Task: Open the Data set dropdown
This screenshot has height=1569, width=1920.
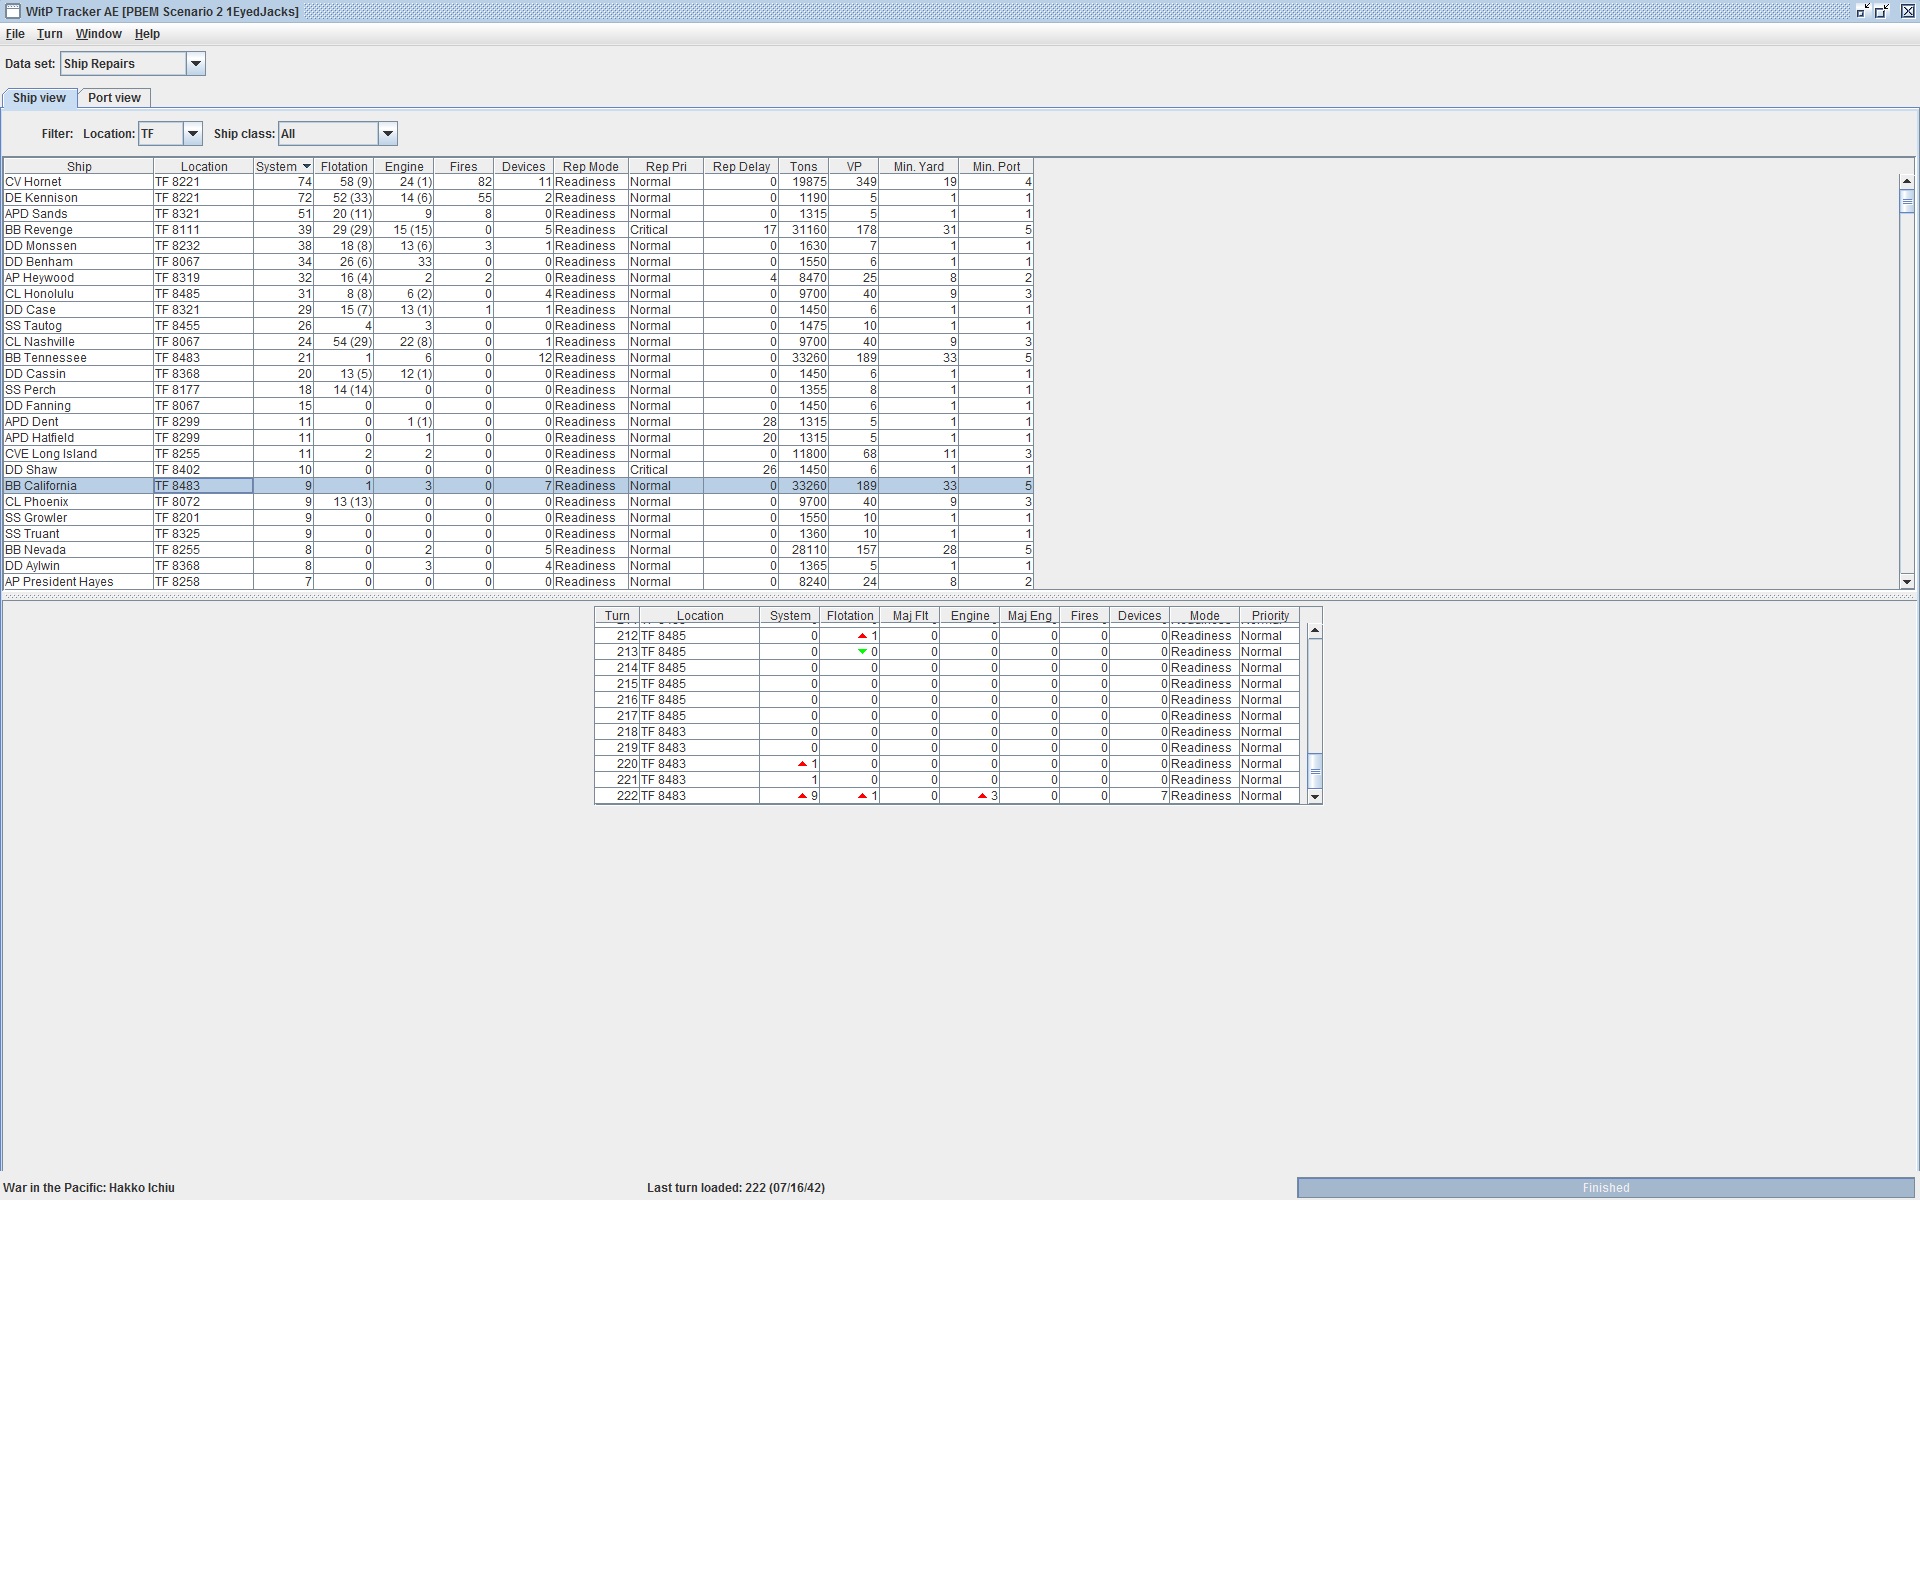Action: 196,64
